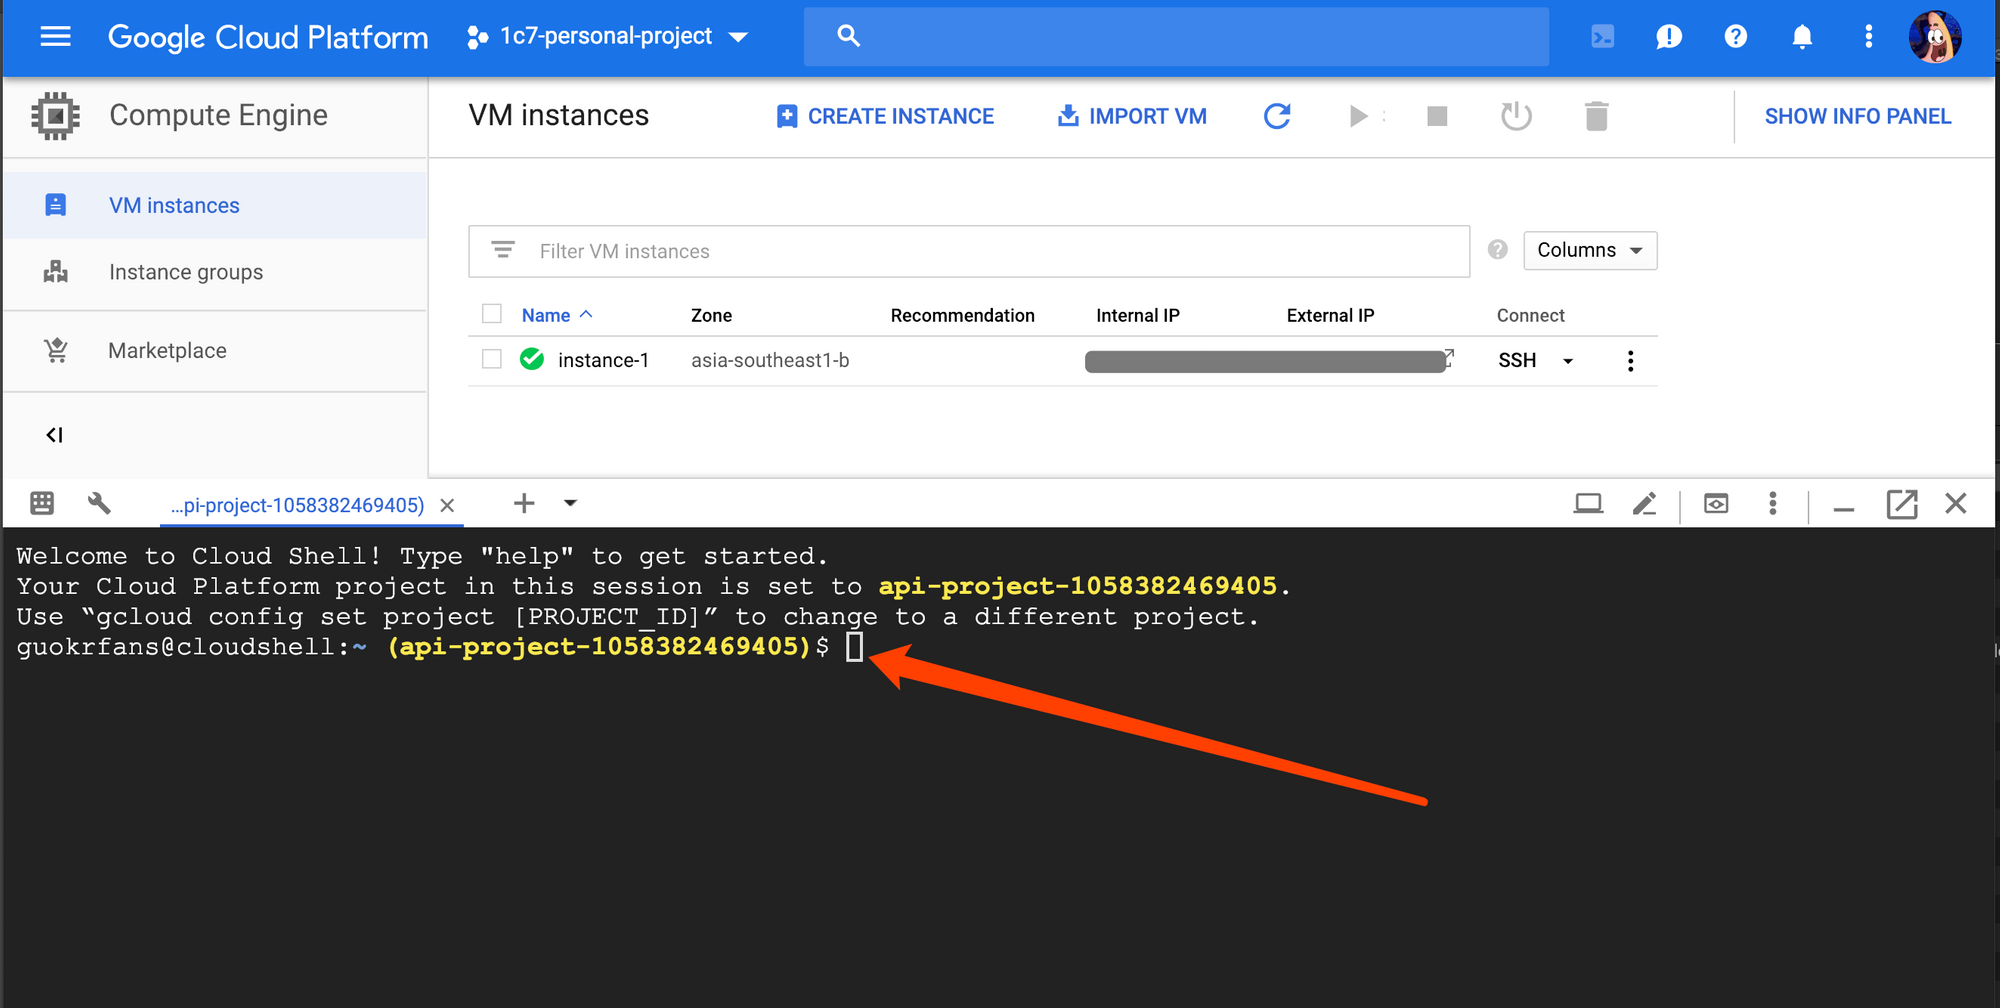Select the checkbox next to instance-1

pos(491,359)
